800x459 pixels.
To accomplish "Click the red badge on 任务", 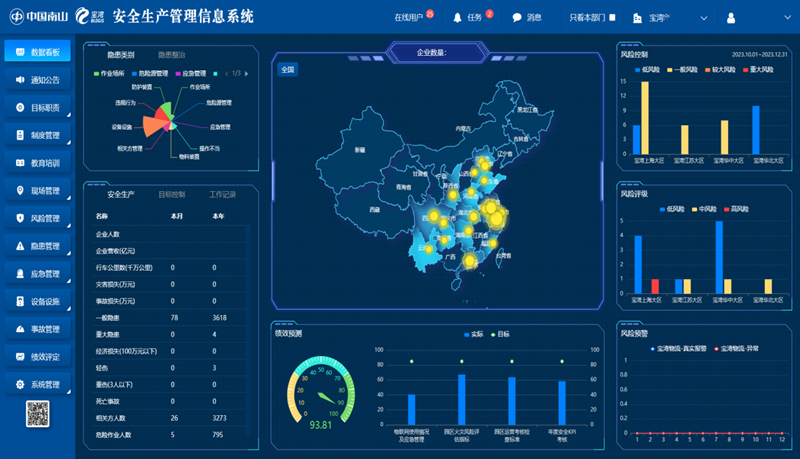I will pos(489,14).
